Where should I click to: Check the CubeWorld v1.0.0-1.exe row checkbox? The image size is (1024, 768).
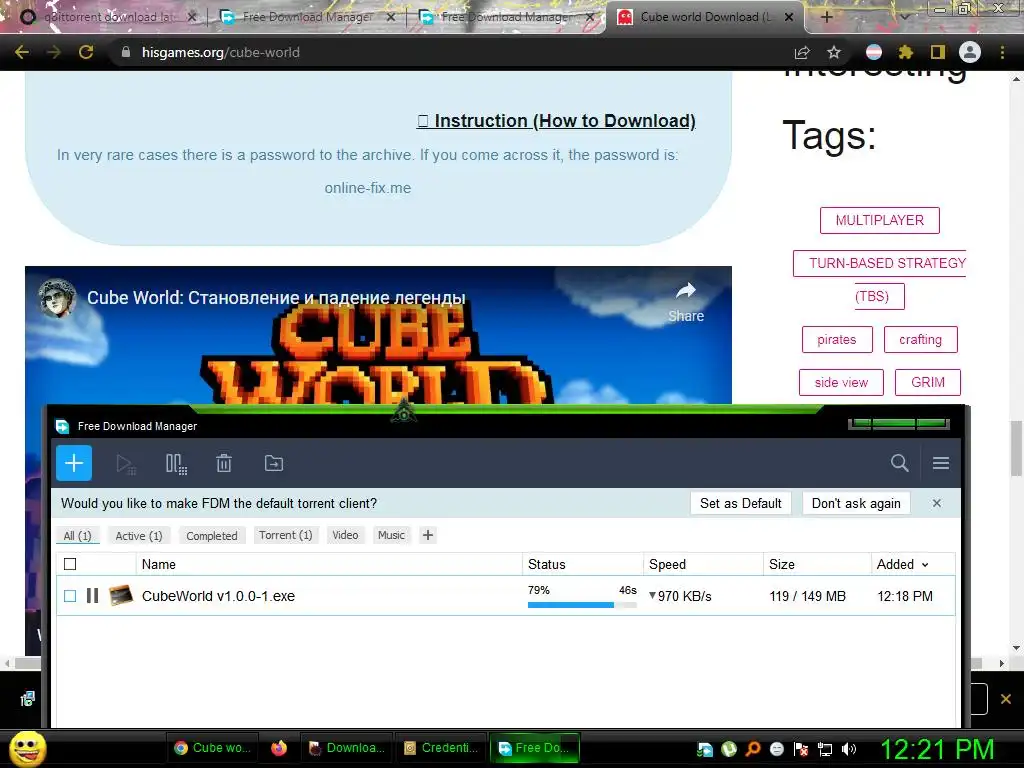tap(70, 596)
